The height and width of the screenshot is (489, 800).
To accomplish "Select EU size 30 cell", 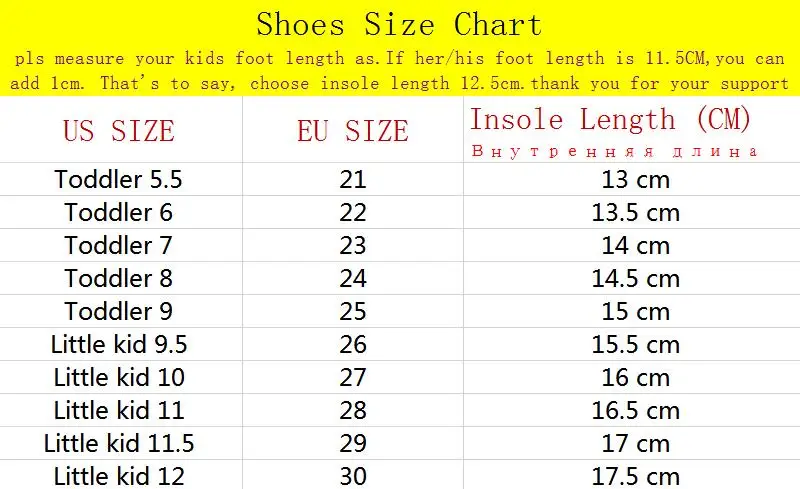I will click(353, 476).
